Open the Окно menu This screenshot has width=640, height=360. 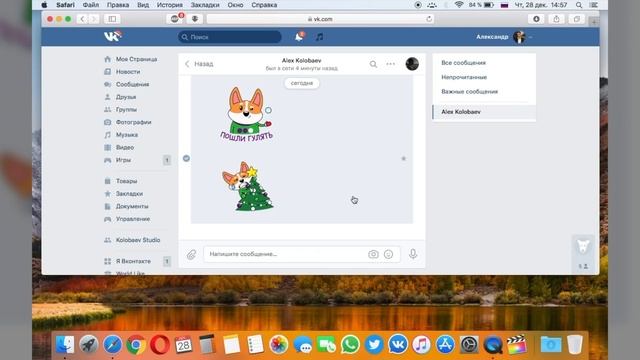[x=235, y=5]
